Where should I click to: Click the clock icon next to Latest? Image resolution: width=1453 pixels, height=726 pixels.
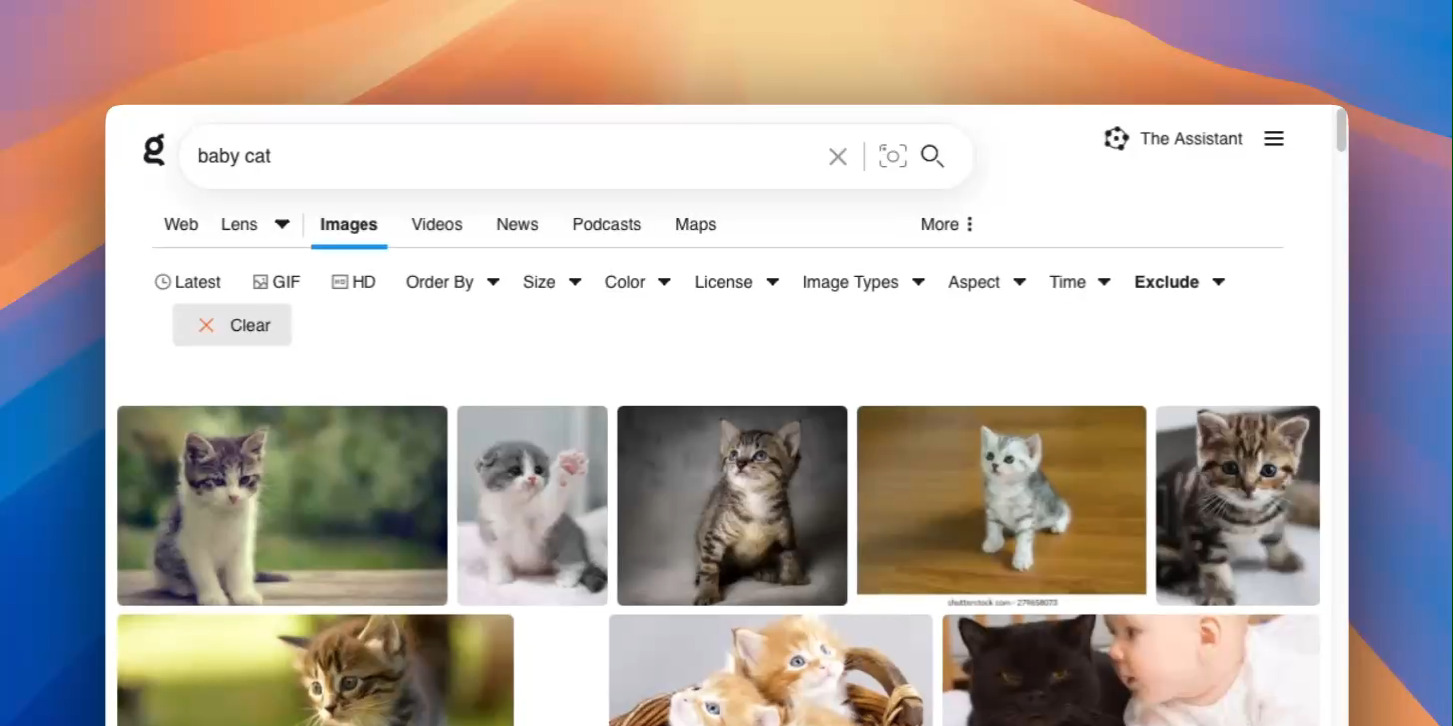tap(162, 281)
